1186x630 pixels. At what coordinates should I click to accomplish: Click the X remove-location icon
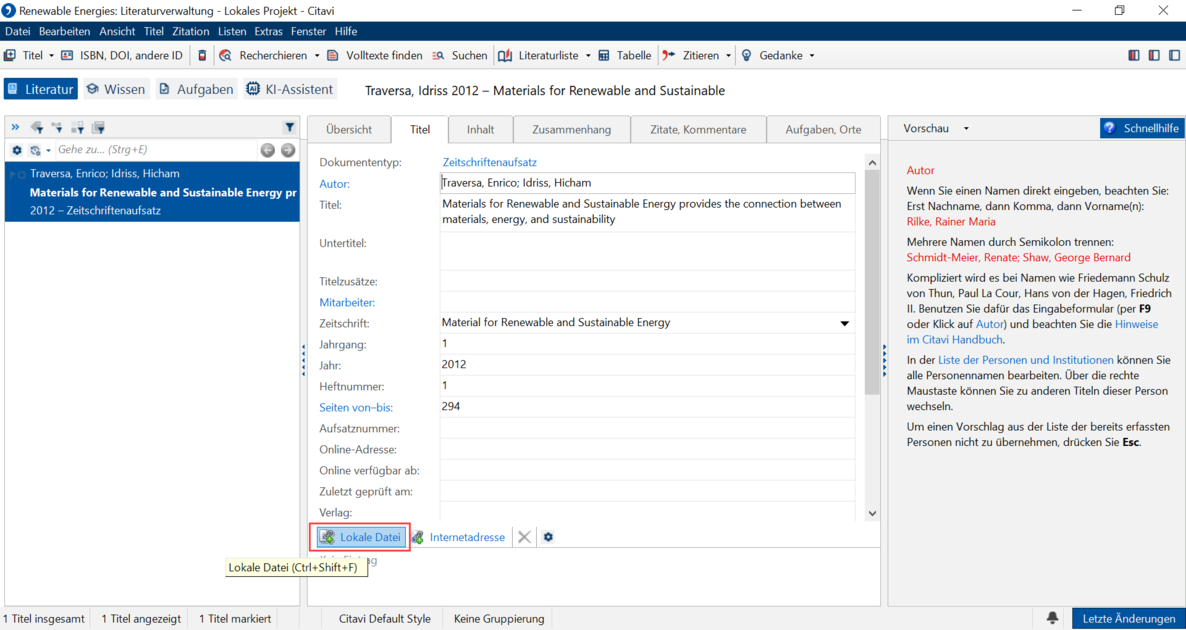(x=524, y=537)
